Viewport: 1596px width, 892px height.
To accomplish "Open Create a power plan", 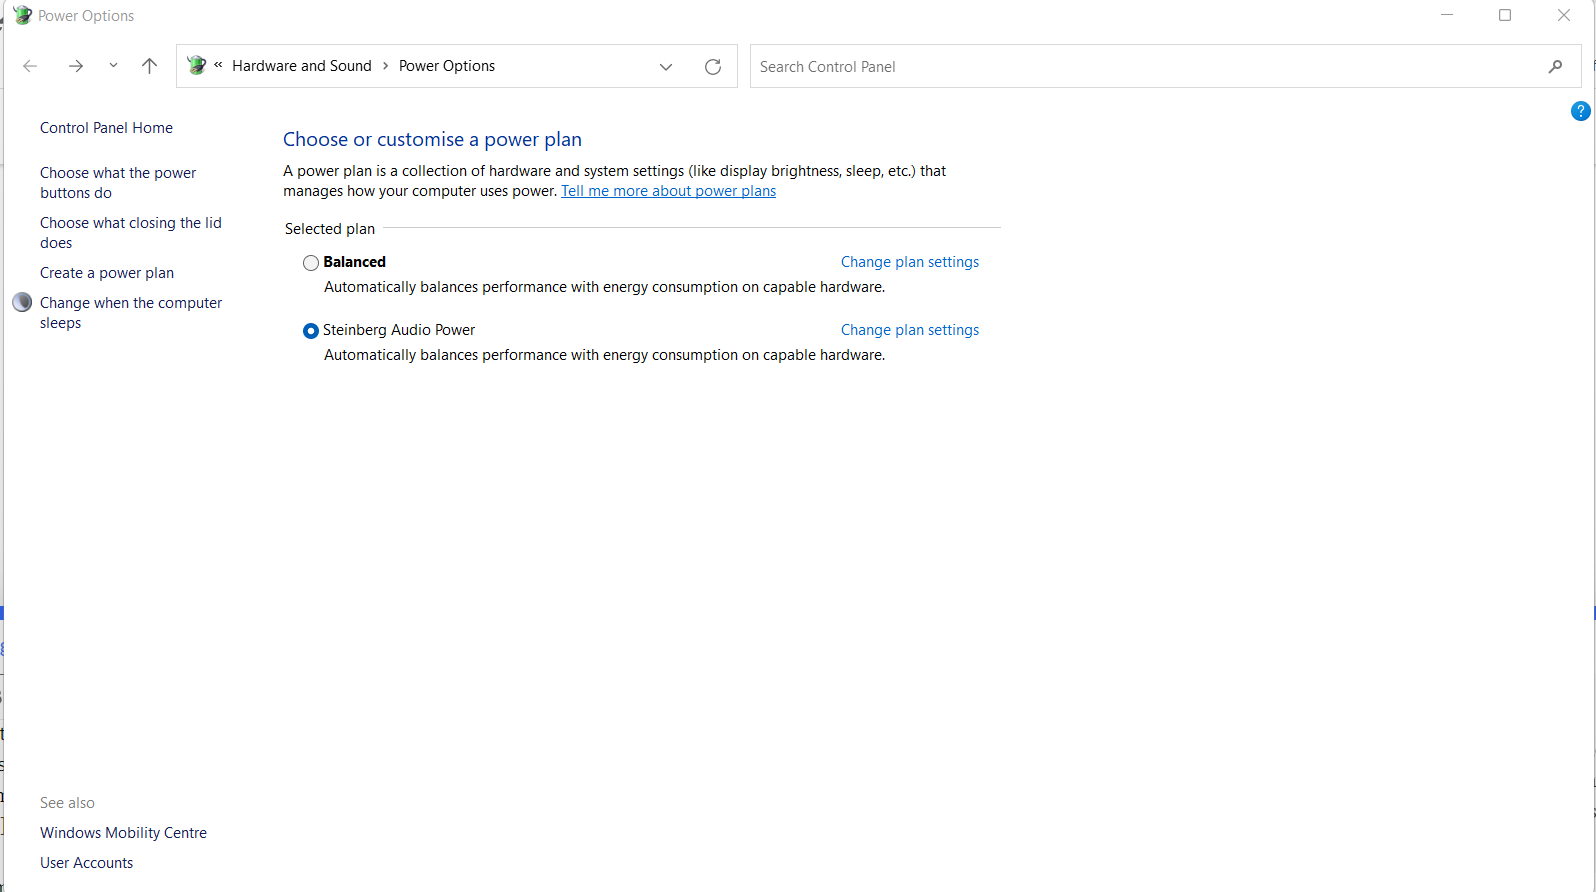I will click(x=107, y=273).
